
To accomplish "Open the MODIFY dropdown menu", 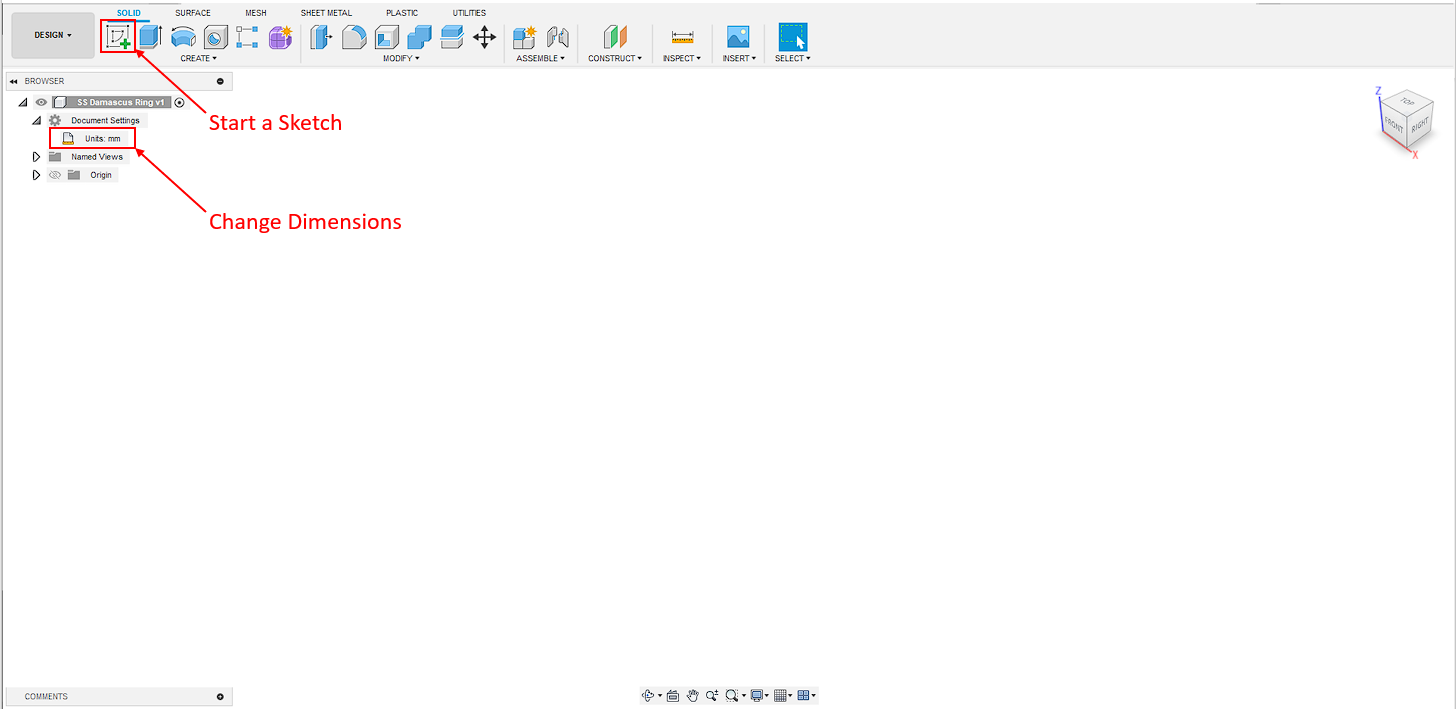I will (x=401, y=59).
